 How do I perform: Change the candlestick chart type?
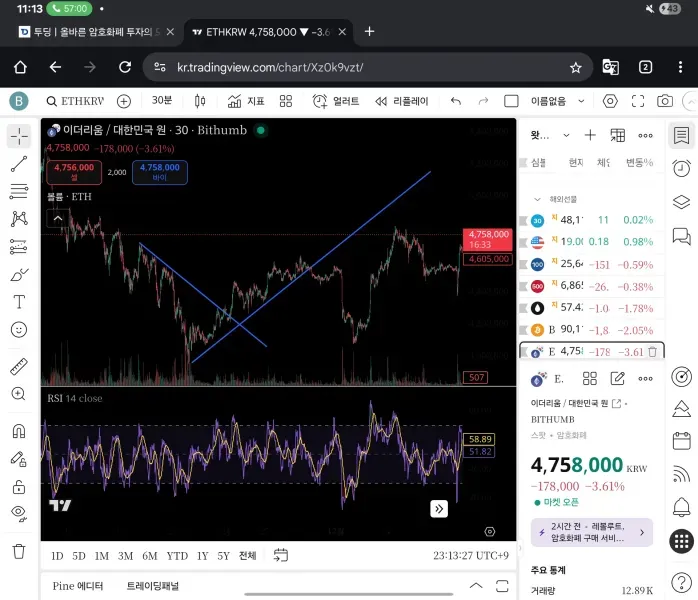point(200,101)
